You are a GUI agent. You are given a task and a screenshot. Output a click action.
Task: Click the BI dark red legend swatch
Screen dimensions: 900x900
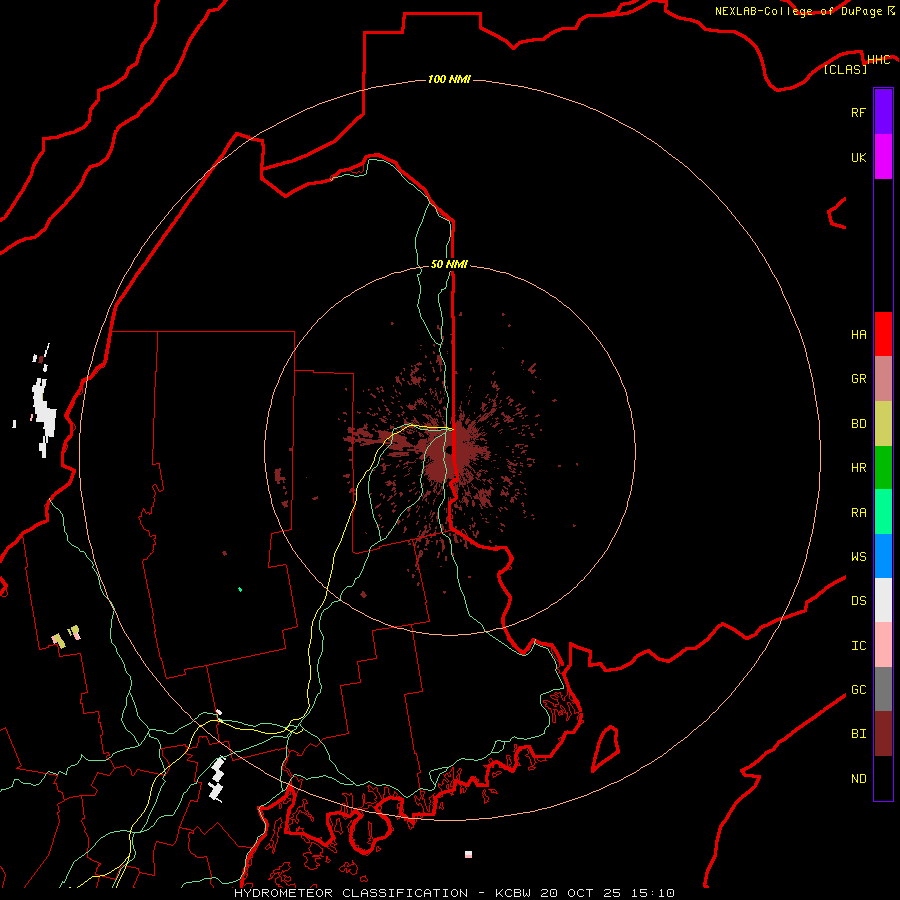point(883,734)
